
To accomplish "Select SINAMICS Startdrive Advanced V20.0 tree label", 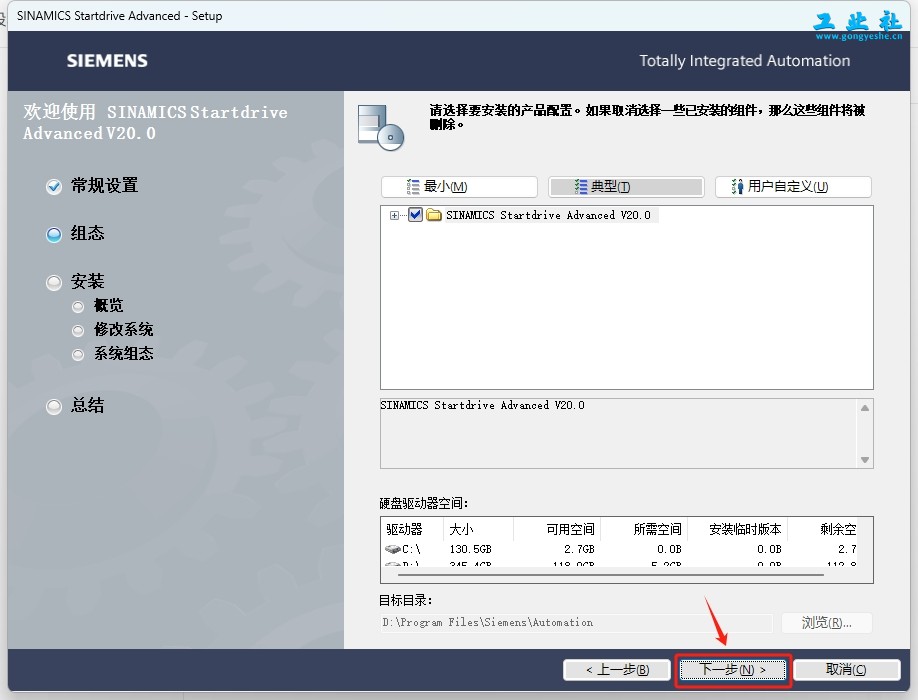I will [548, 215].
